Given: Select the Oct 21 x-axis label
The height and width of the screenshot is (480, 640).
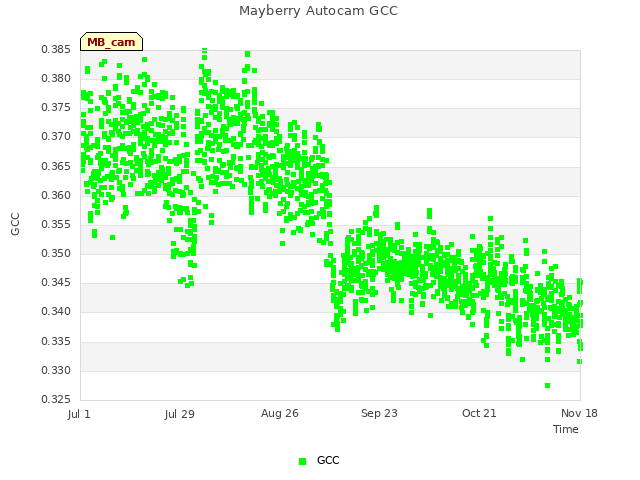Looking at the screenshot, I should pyautogui.click(x=479, y=413).
